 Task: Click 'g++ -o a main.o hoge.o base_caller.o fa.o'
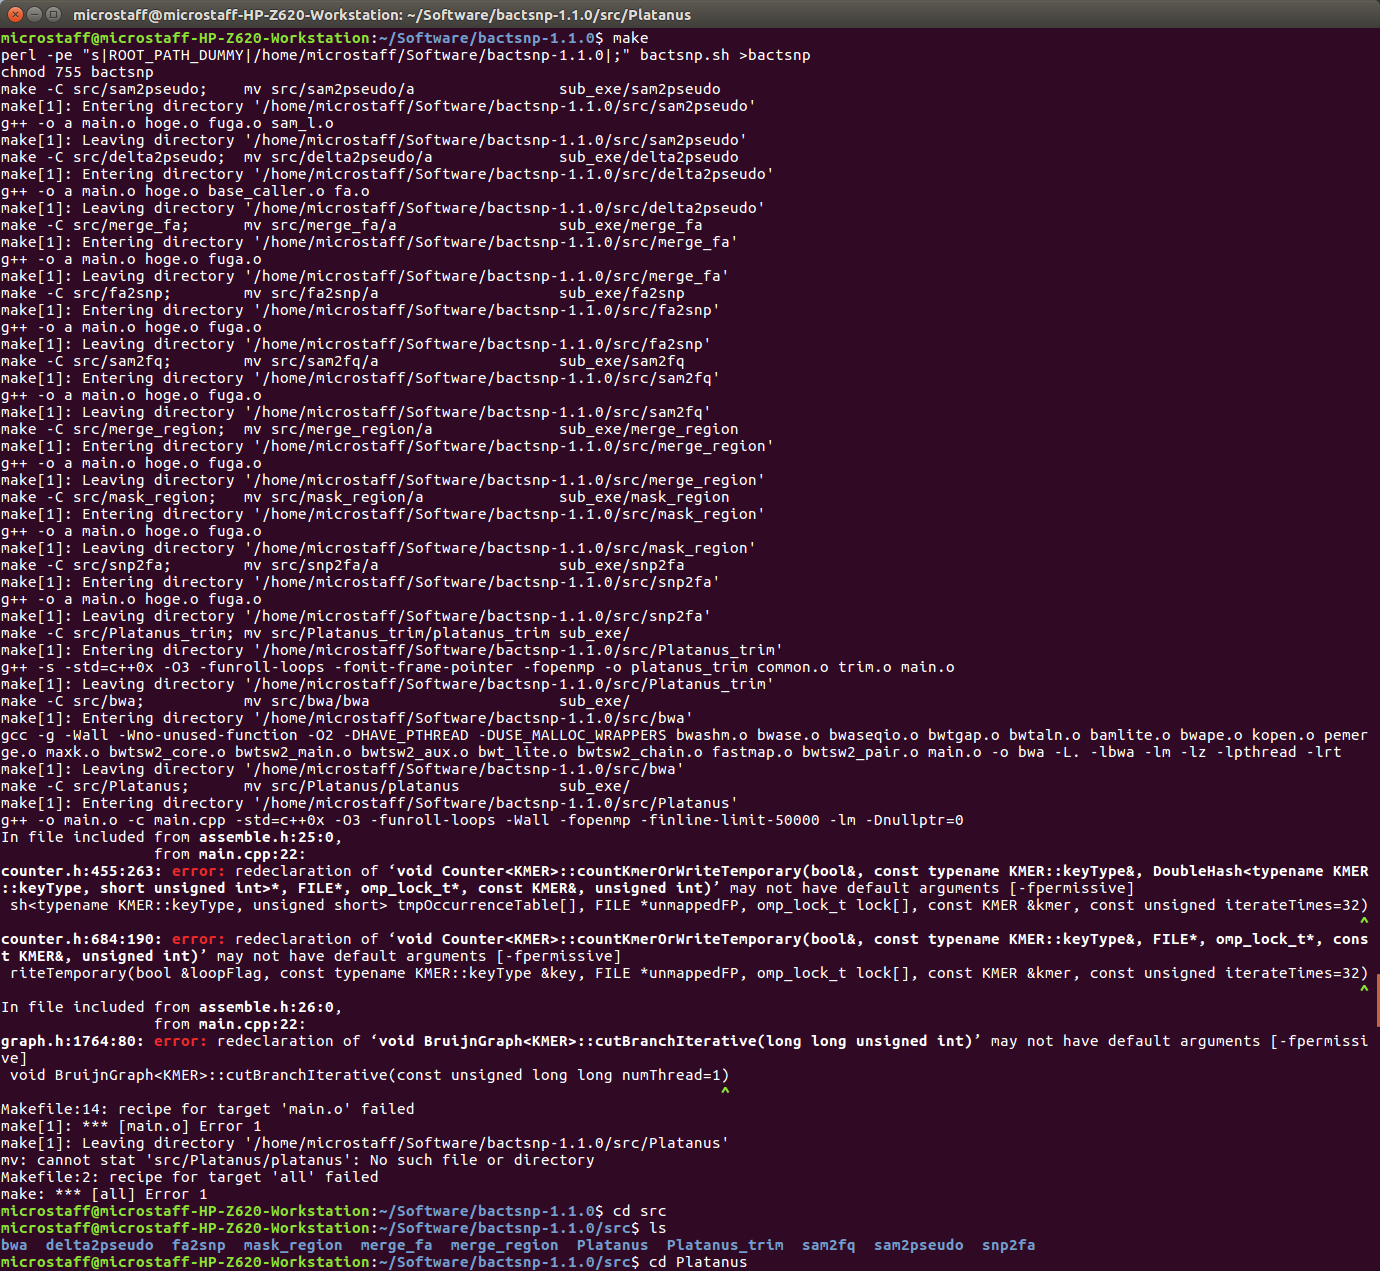pyautogui.click(x=185, y=191)
